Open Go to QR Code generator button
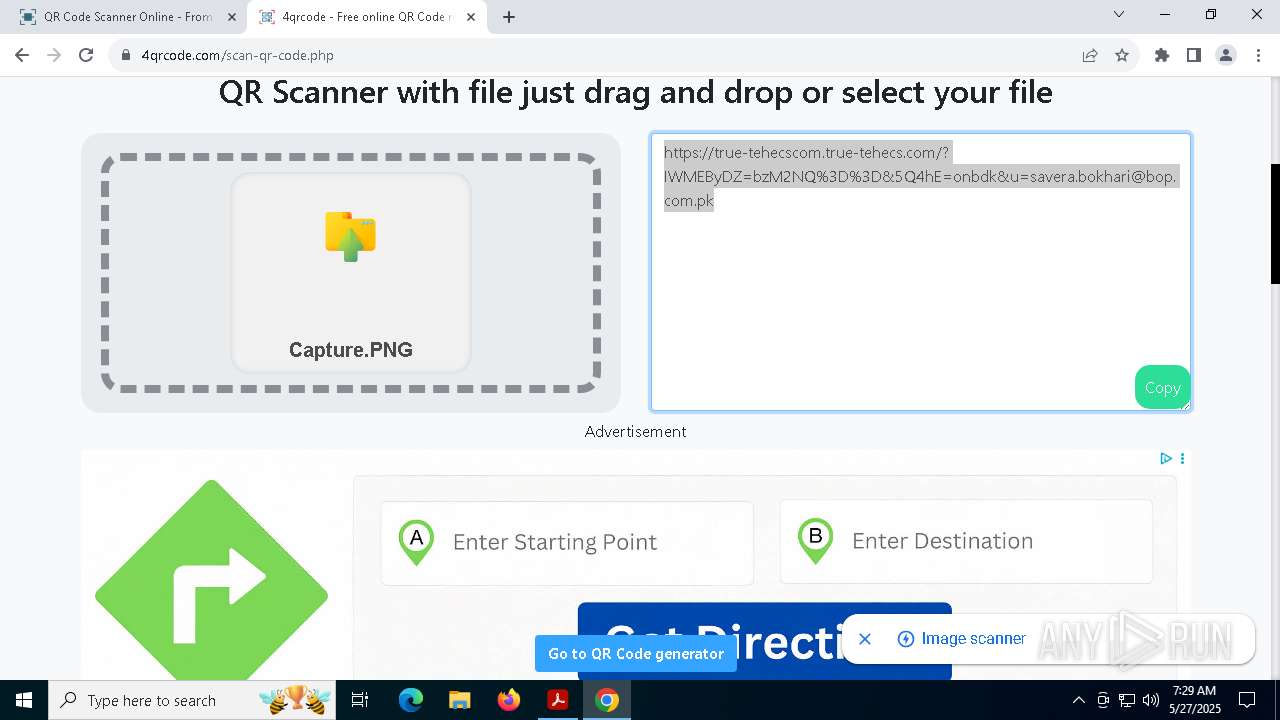This screenshot has width=1280, height=720. pyautogui.click(x=636, y=653)
